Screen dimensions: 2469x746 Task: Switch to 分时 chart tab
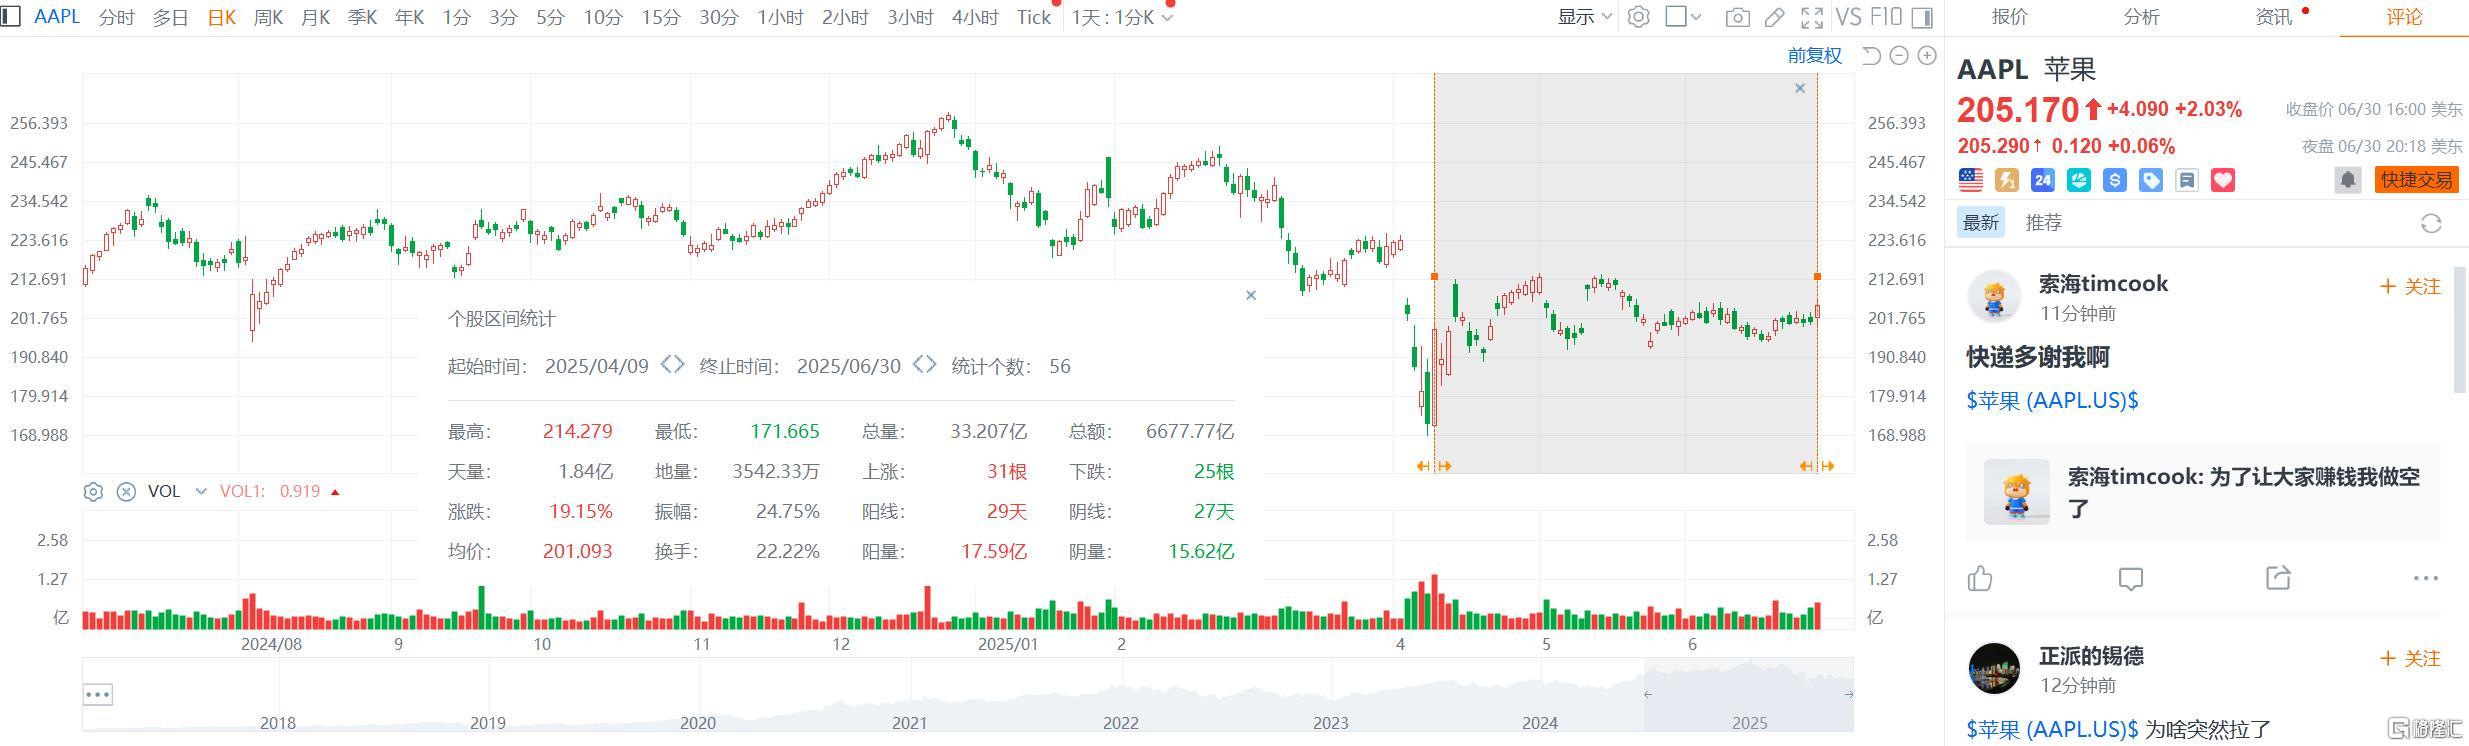(x=117, y=17)
